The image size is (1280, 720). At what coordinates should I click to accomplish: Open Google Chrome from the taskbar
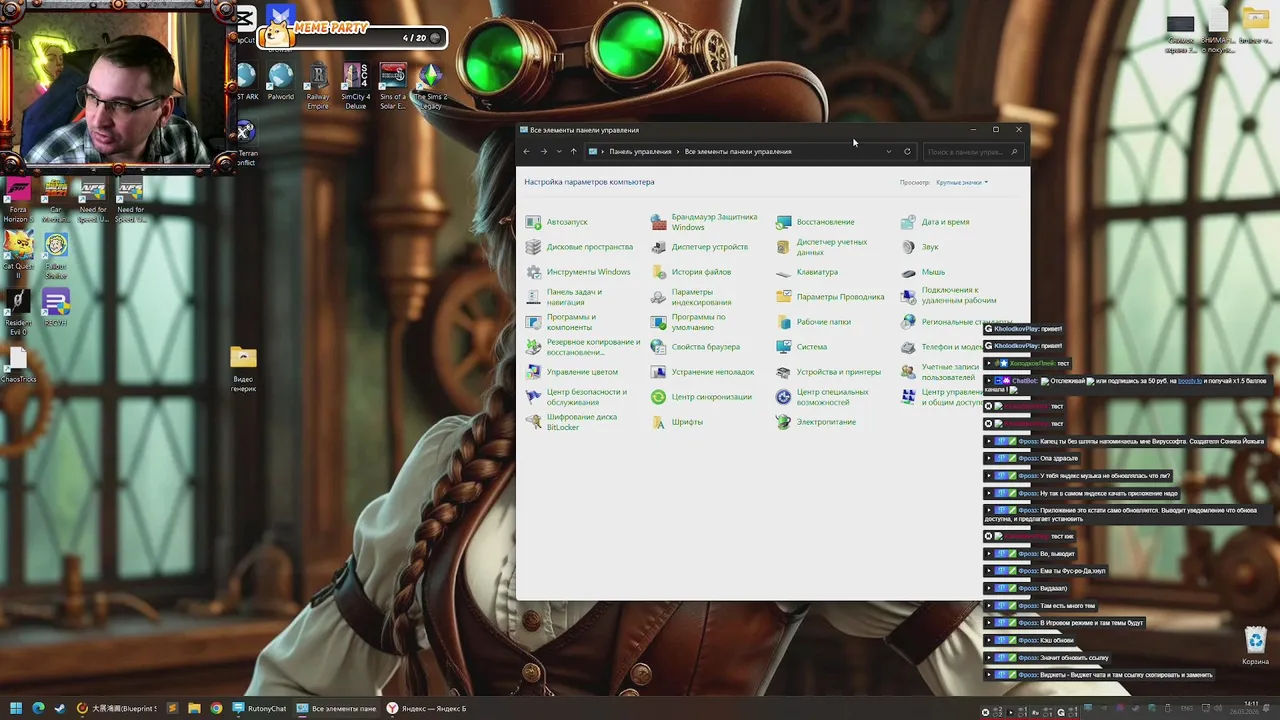pos(216,709)
